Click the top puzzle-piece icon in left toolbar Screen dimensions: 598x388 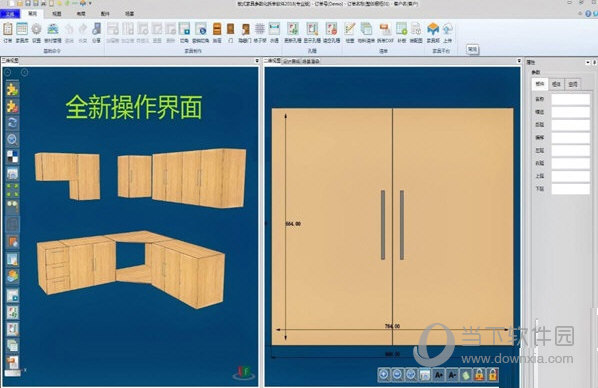click(12, 89)
